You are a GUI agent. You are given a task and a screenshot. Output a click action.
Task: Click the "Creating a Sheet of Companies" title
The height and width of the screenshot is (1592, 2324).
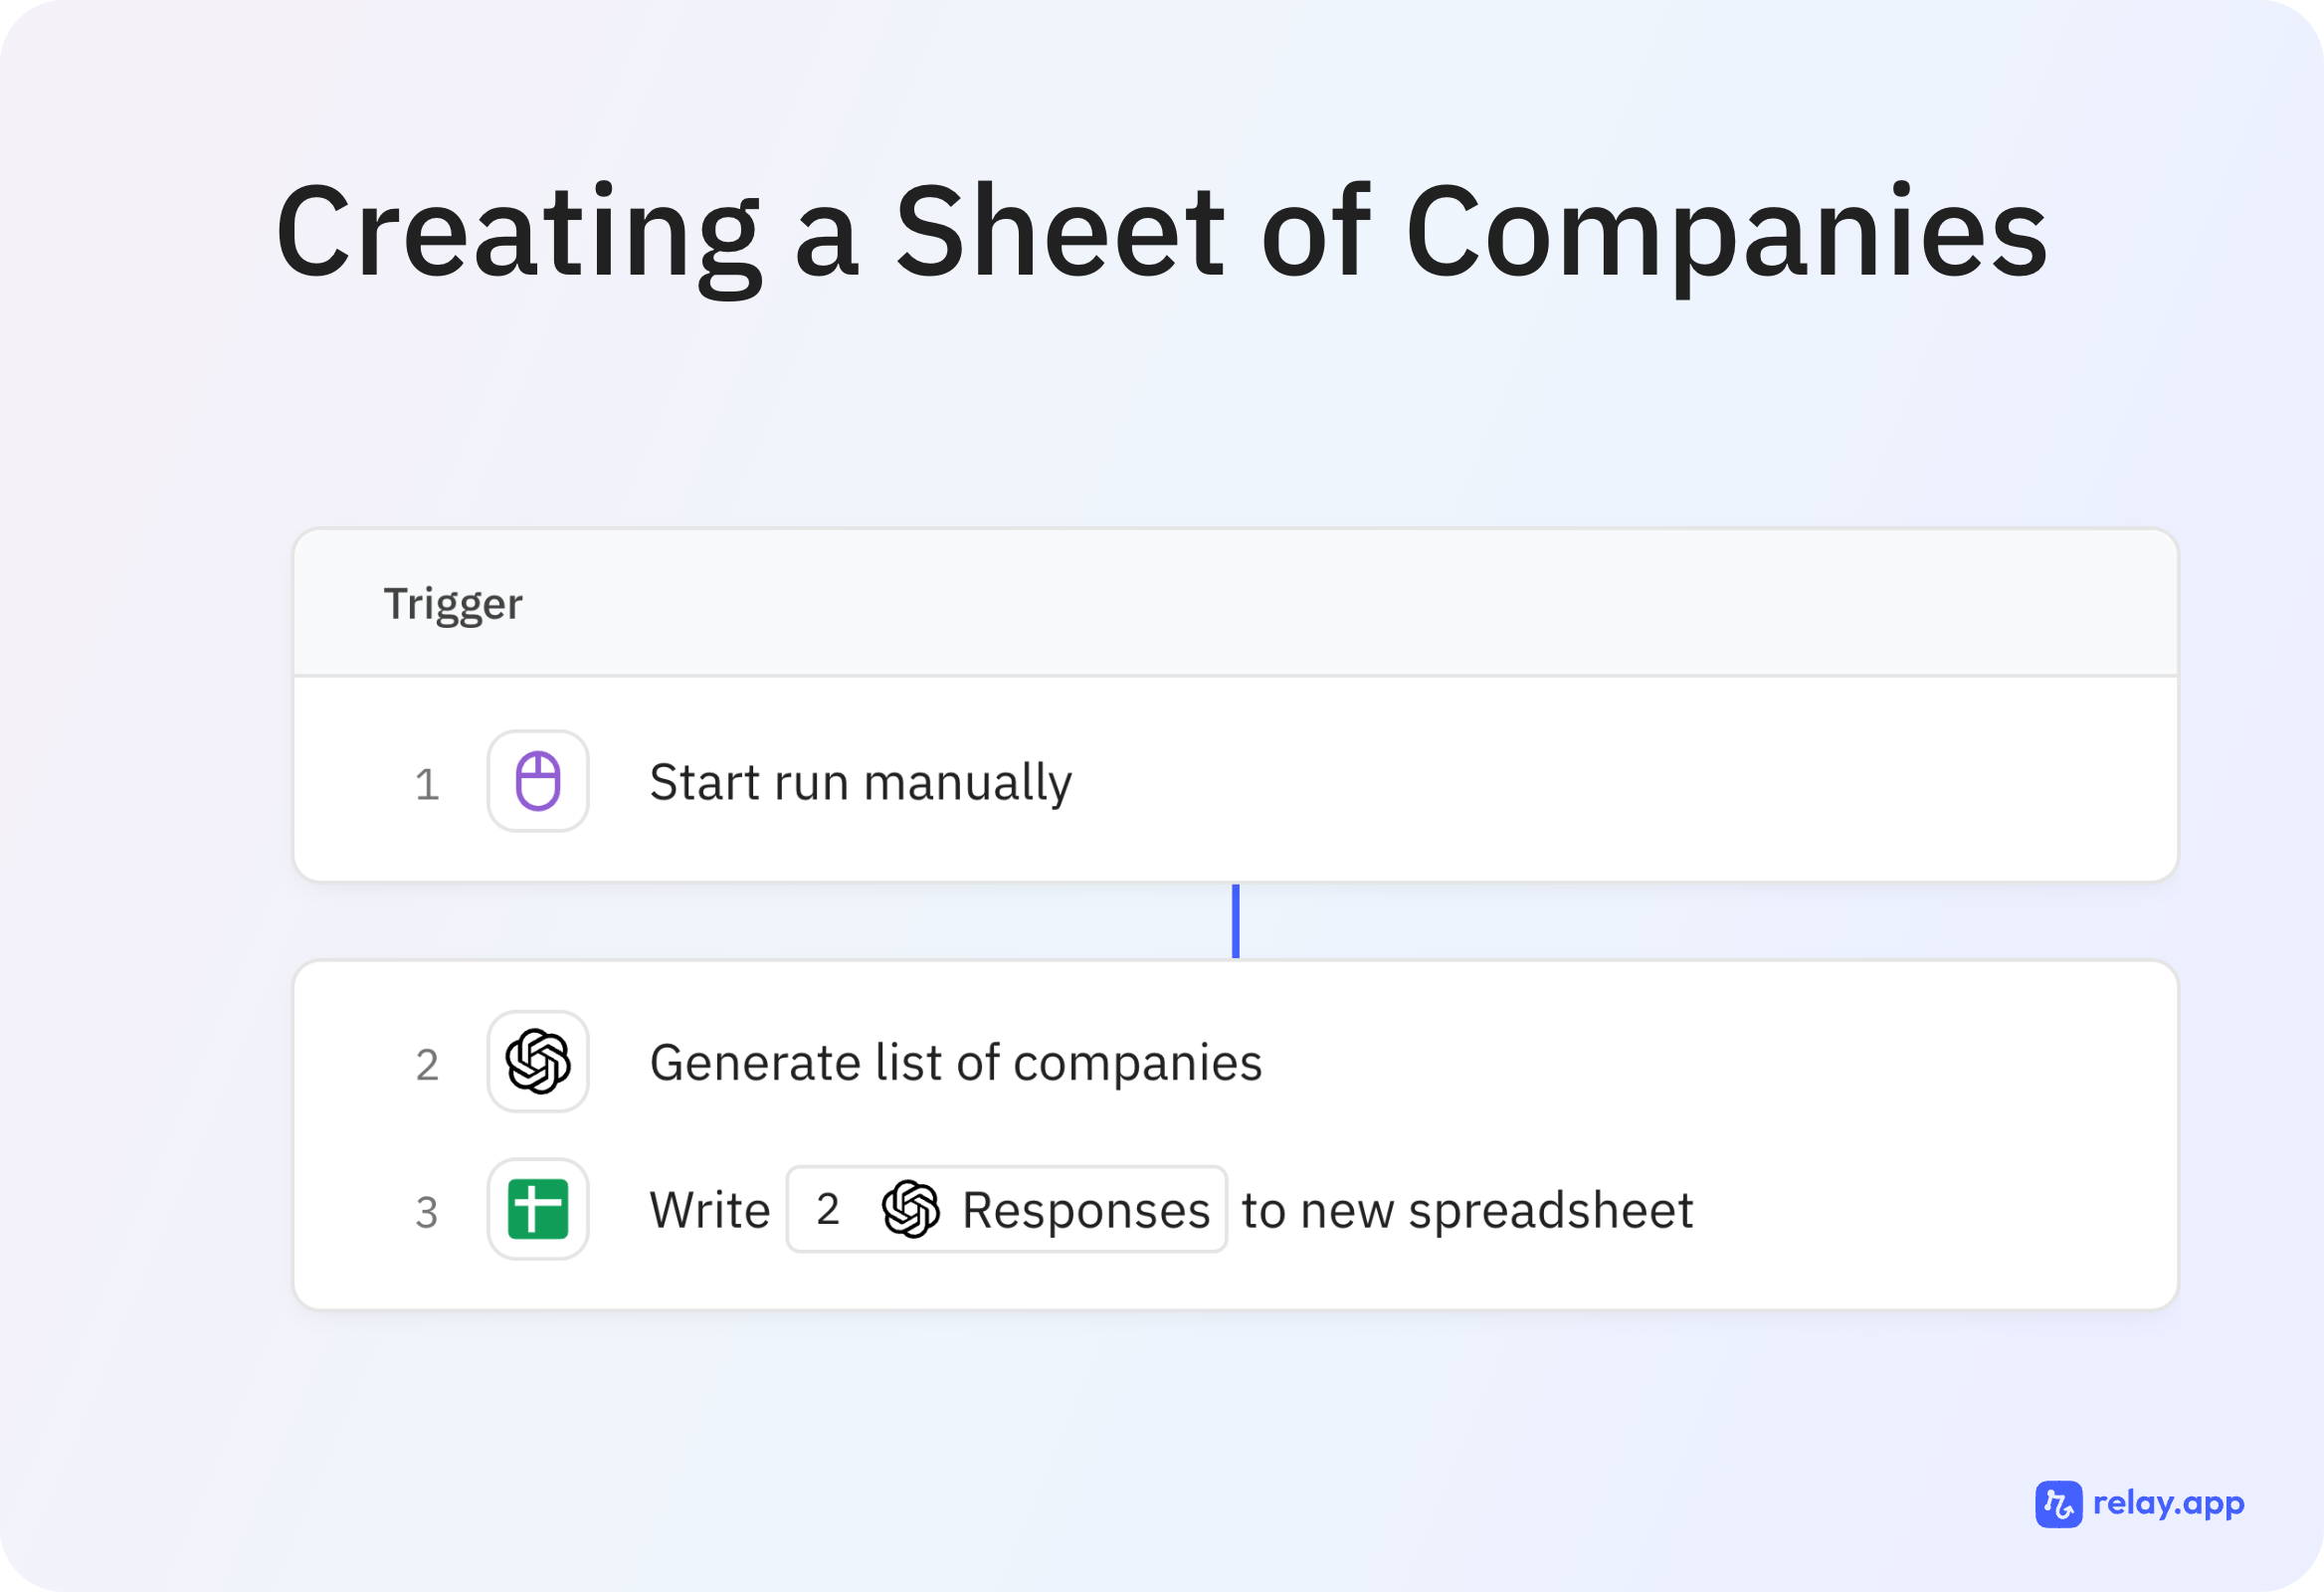point(1161,232)
